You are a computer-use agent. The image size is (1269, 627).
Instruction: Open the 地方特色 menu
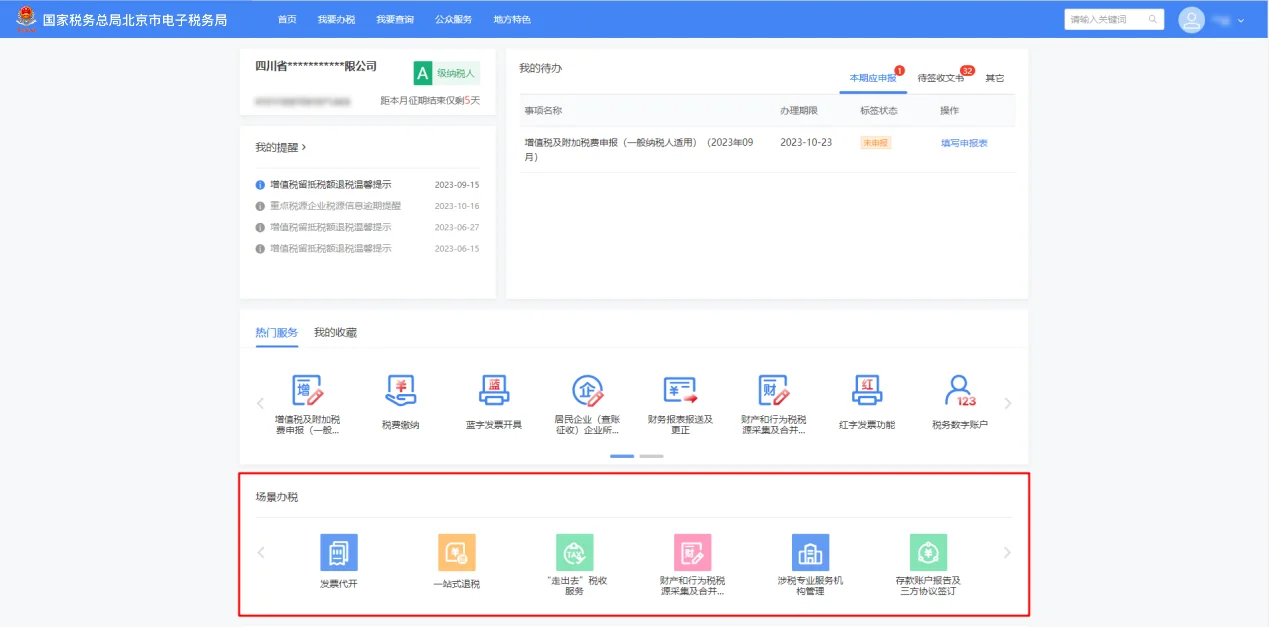pos(512,20)
